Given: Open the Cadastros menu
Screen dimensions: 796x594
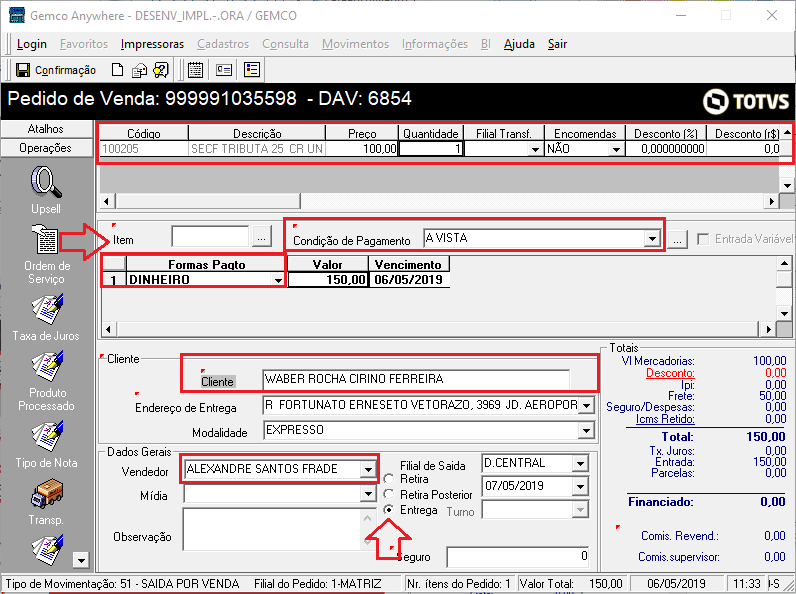Looking at the screenshot, I should point(223,44).
